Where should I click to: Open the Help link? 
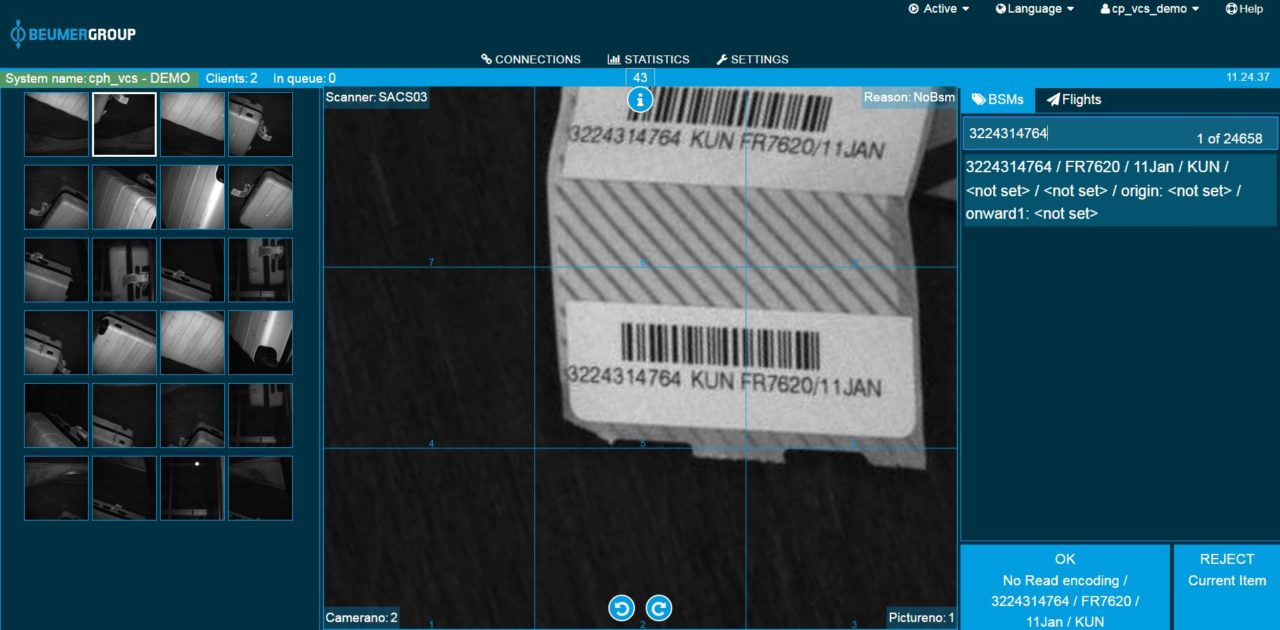click(1244, 9)
